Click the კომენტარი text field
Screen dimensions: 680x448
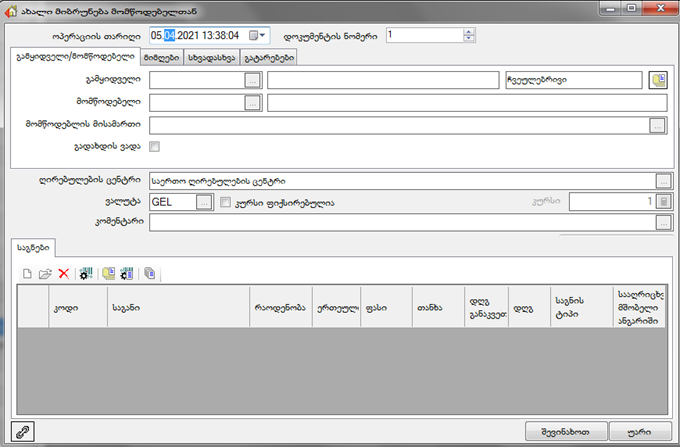click(400, 223)
